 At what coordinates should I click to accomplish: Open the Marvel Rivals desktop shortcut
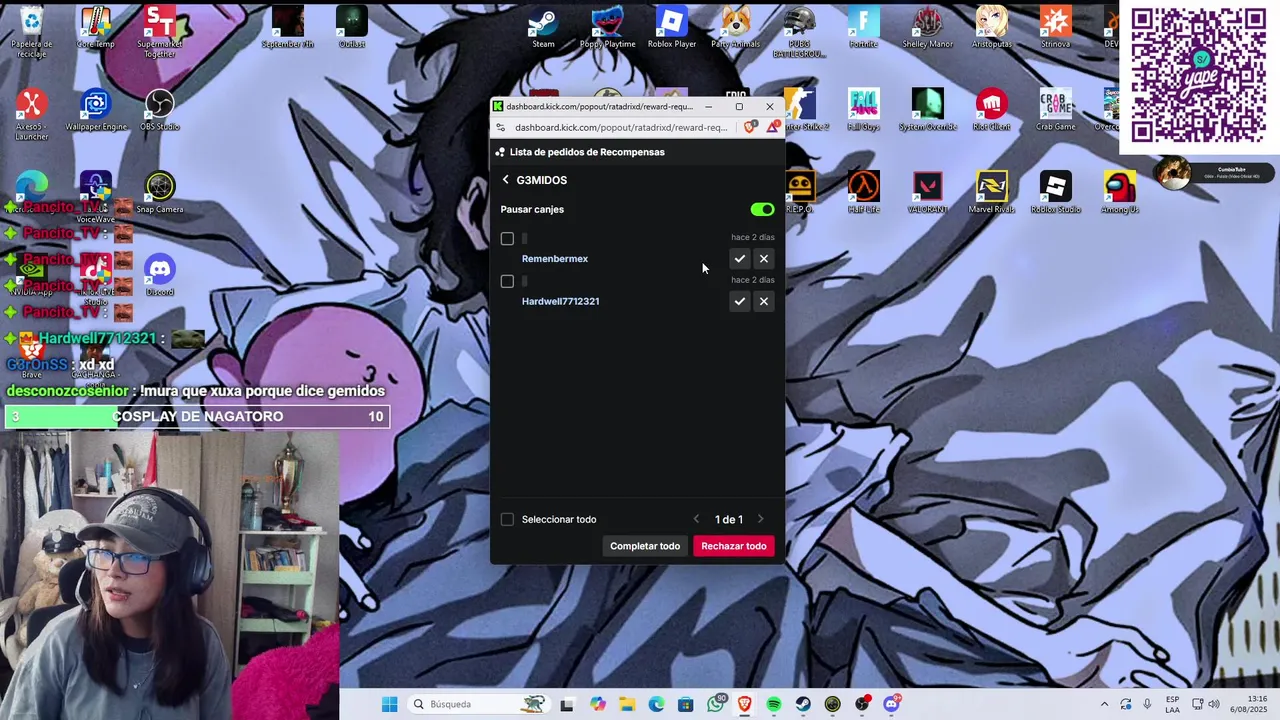991,193
